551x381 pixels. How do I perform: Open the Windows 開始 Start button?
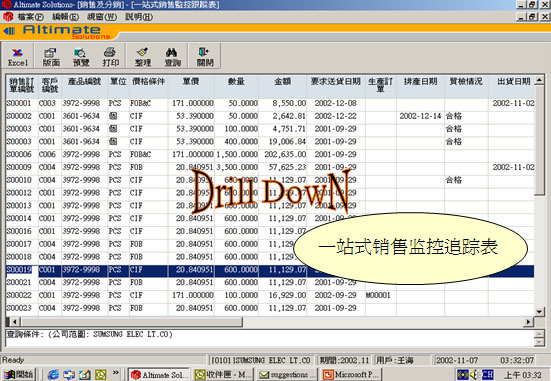pos(19,375)
